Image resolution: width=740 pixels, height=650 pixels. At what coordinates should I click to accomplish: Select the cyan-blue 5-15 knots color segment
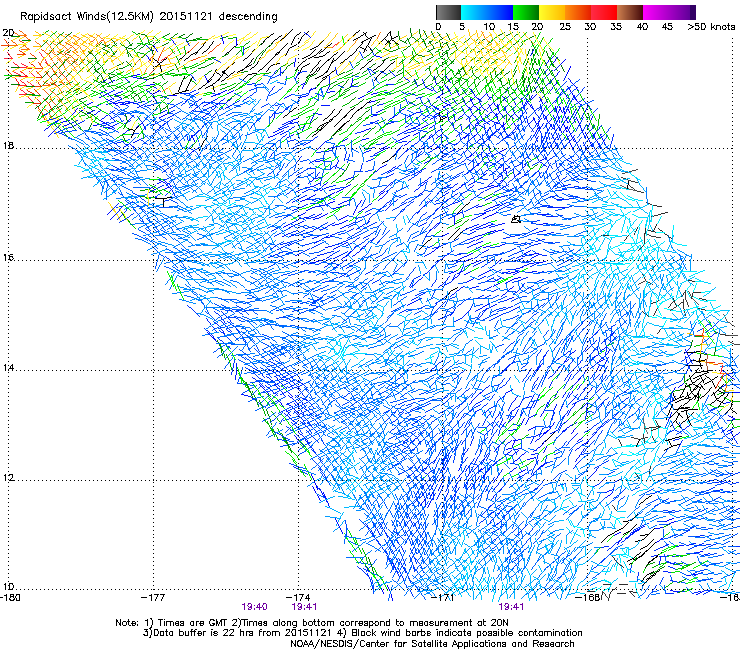pyautogui.click(x=487, y=12)
